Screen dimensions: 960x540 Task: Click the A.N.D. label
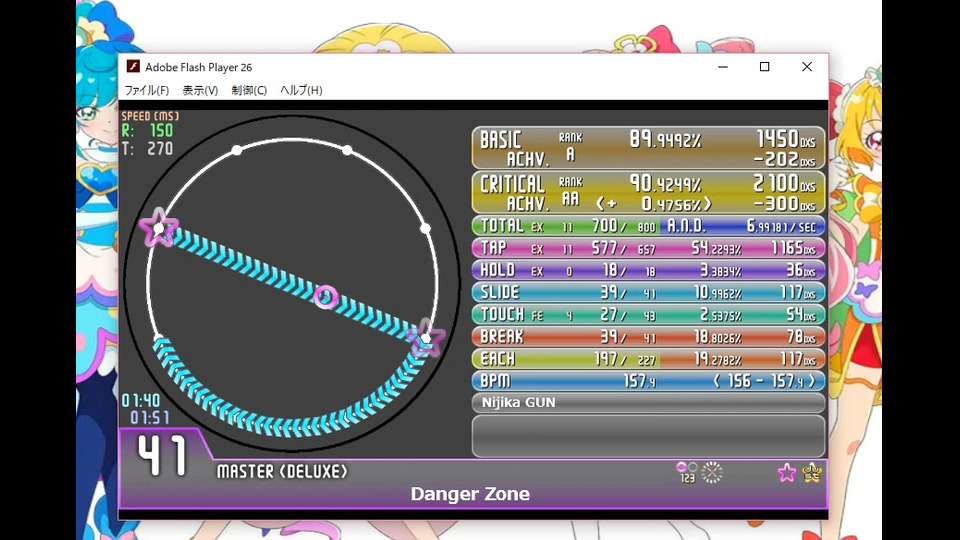[x=686, y=226]
